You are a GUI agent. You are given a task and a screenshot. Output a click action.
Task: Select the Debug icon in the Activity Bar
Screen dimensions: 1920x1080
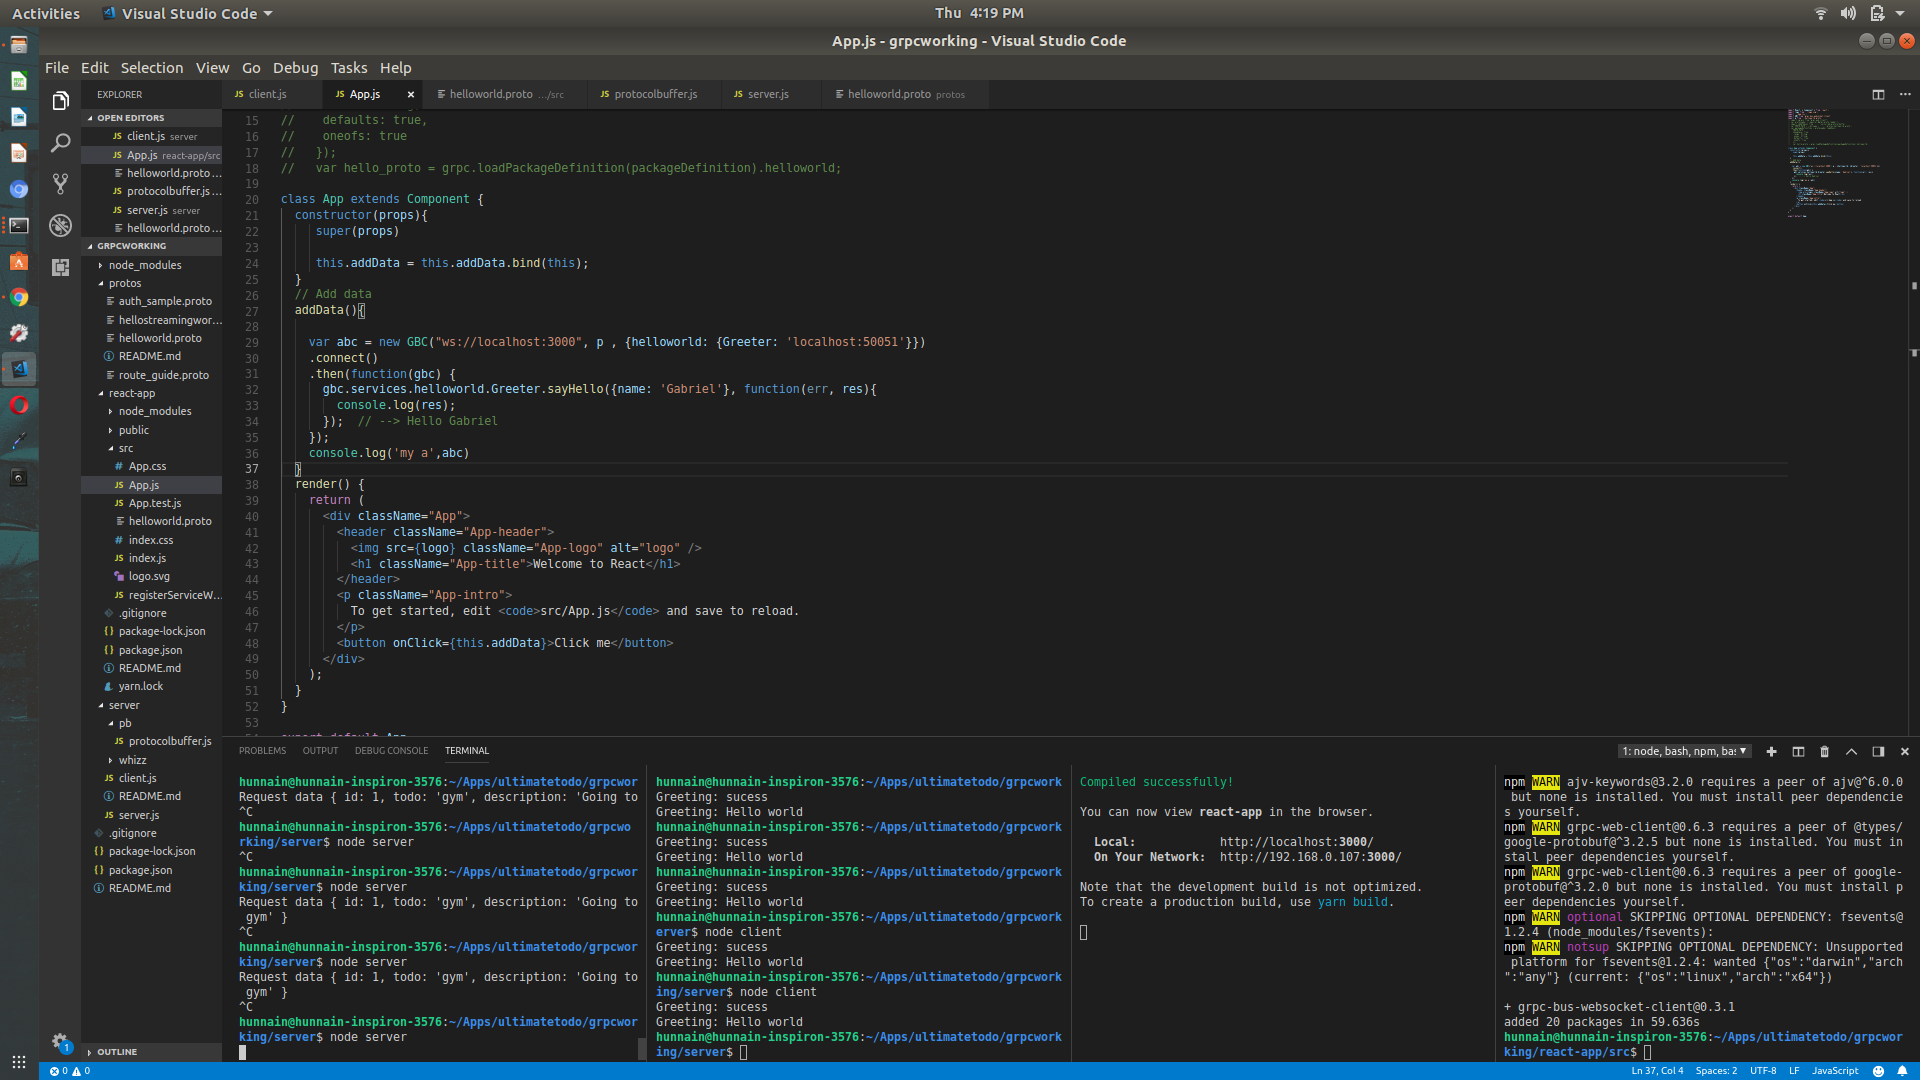pyautogui.click(x=60, y=225)
